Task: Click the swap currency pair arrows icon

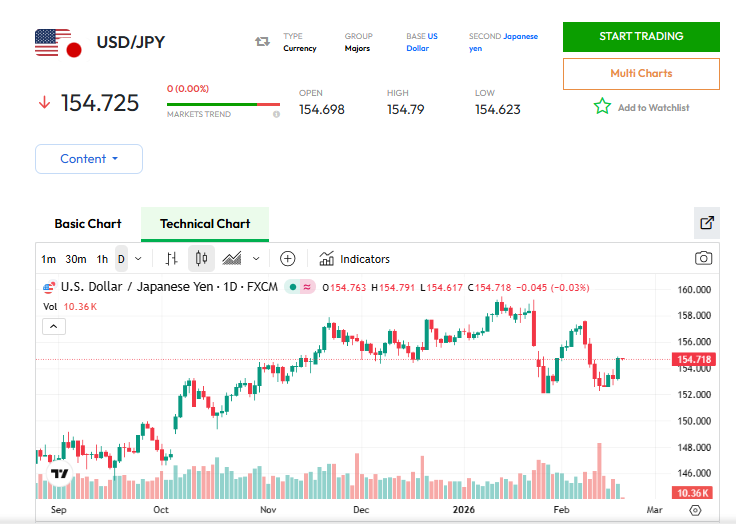Action: (263, 42)
